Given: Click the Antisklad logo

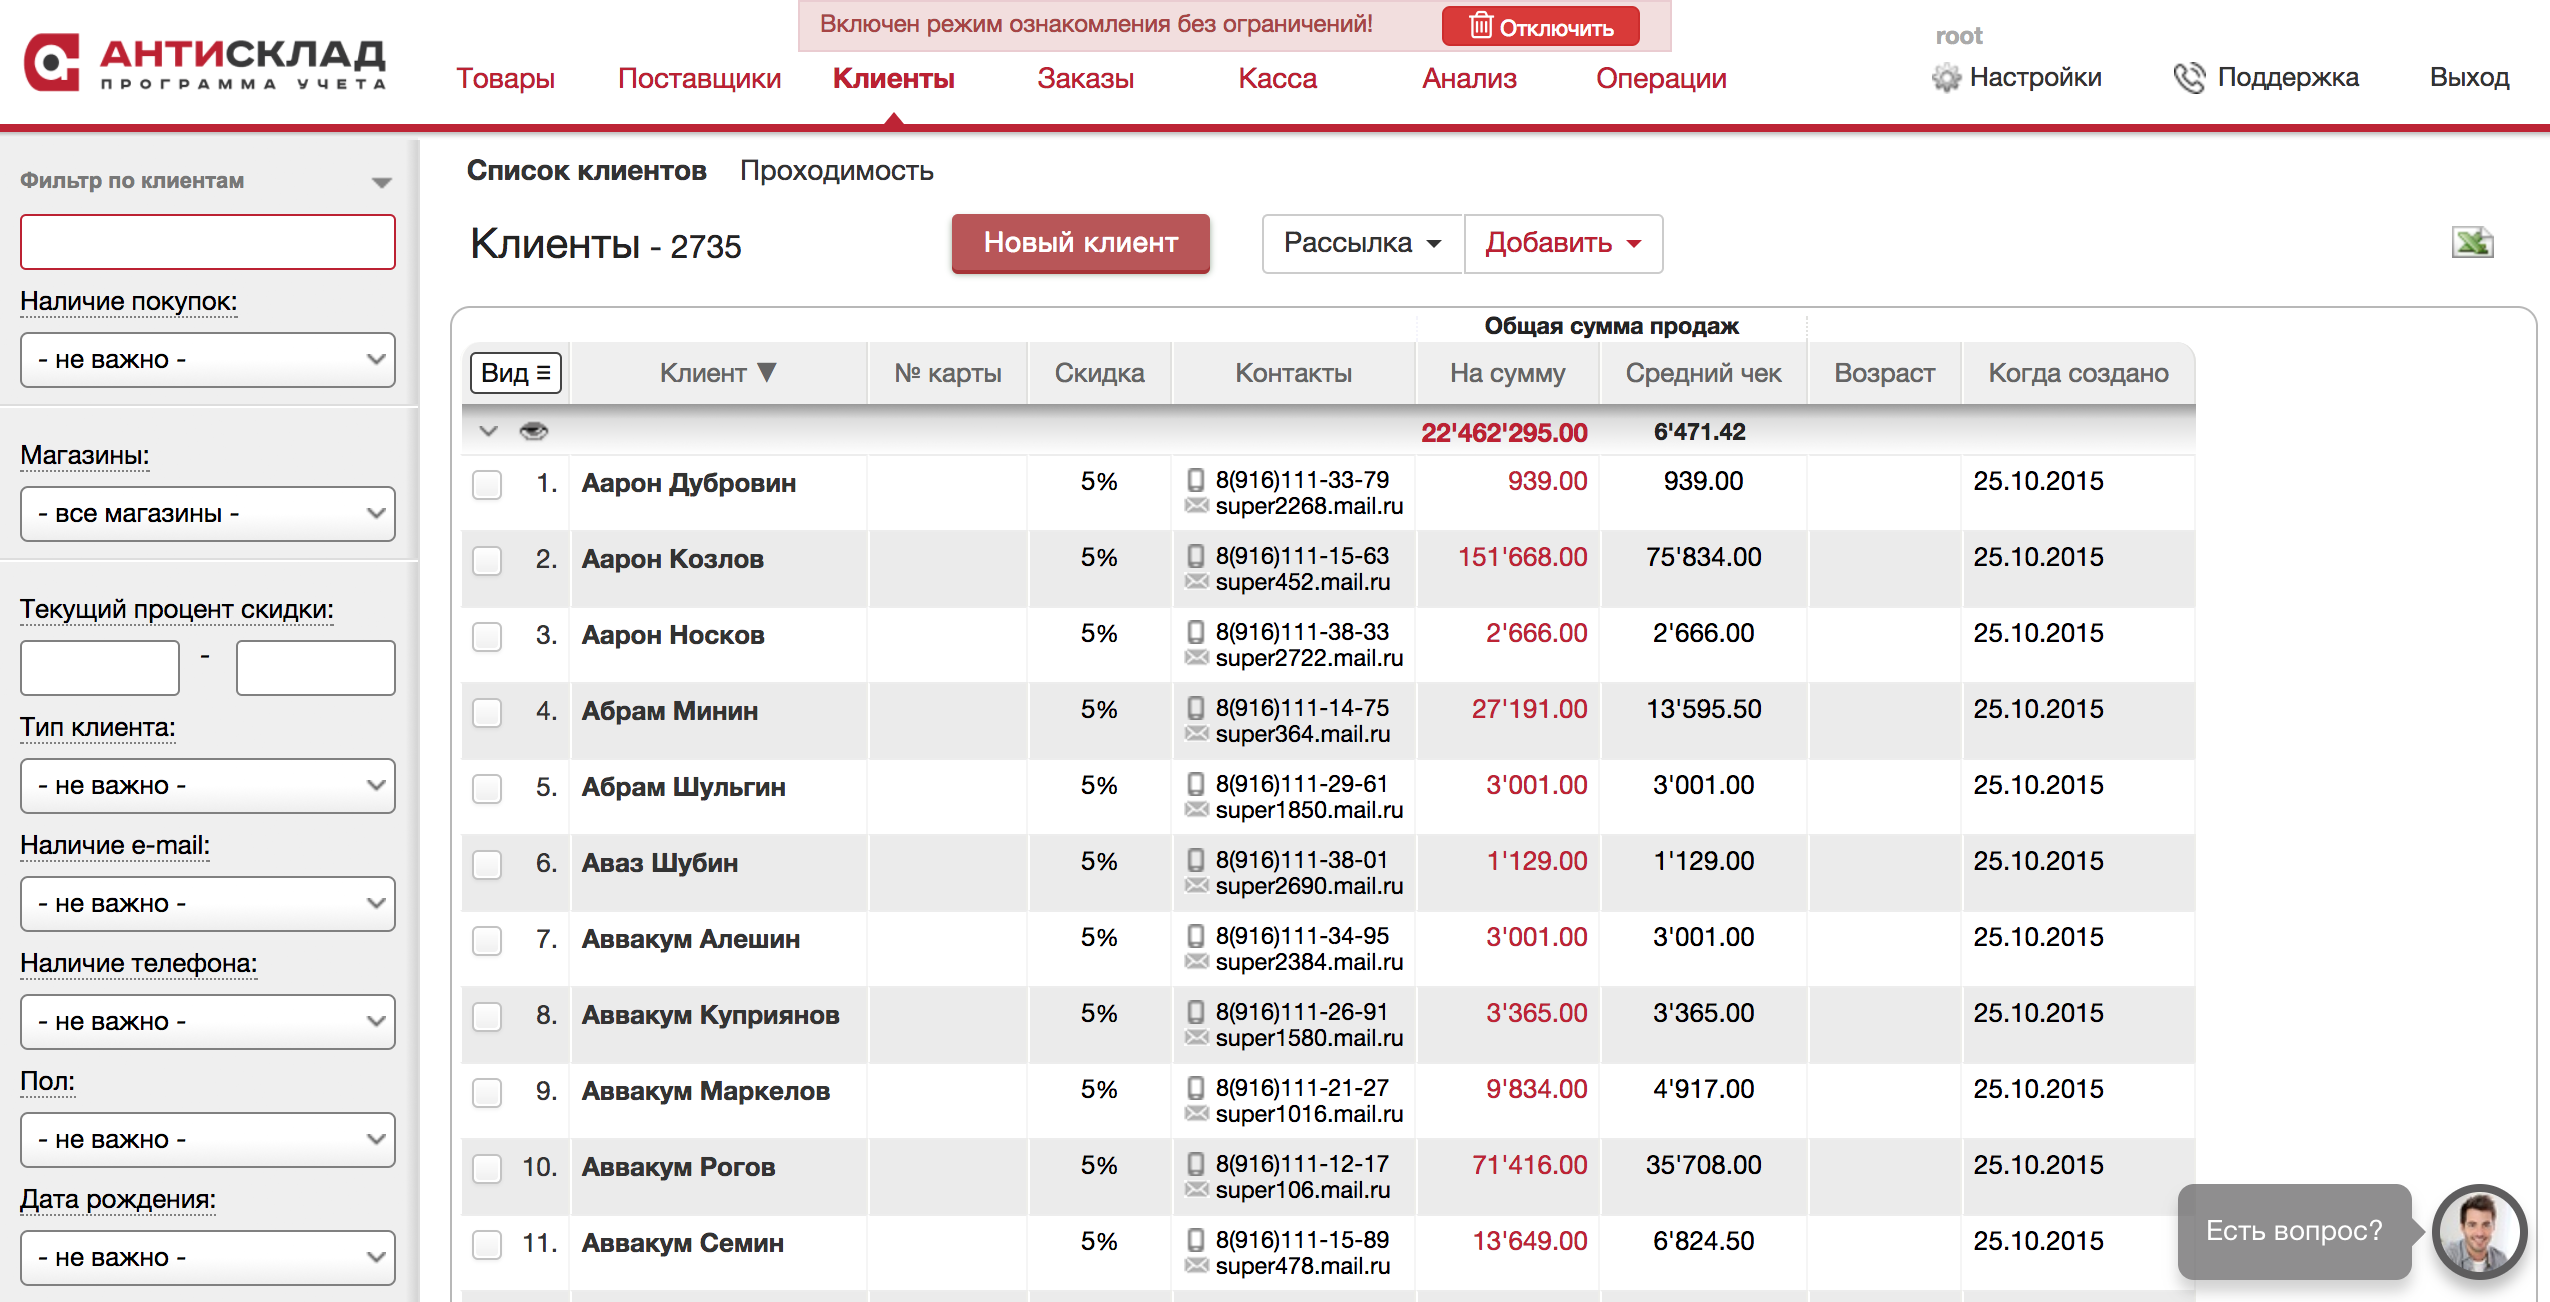Looking at the screenshot, I should pyautogui.click(x=205, y=62).
